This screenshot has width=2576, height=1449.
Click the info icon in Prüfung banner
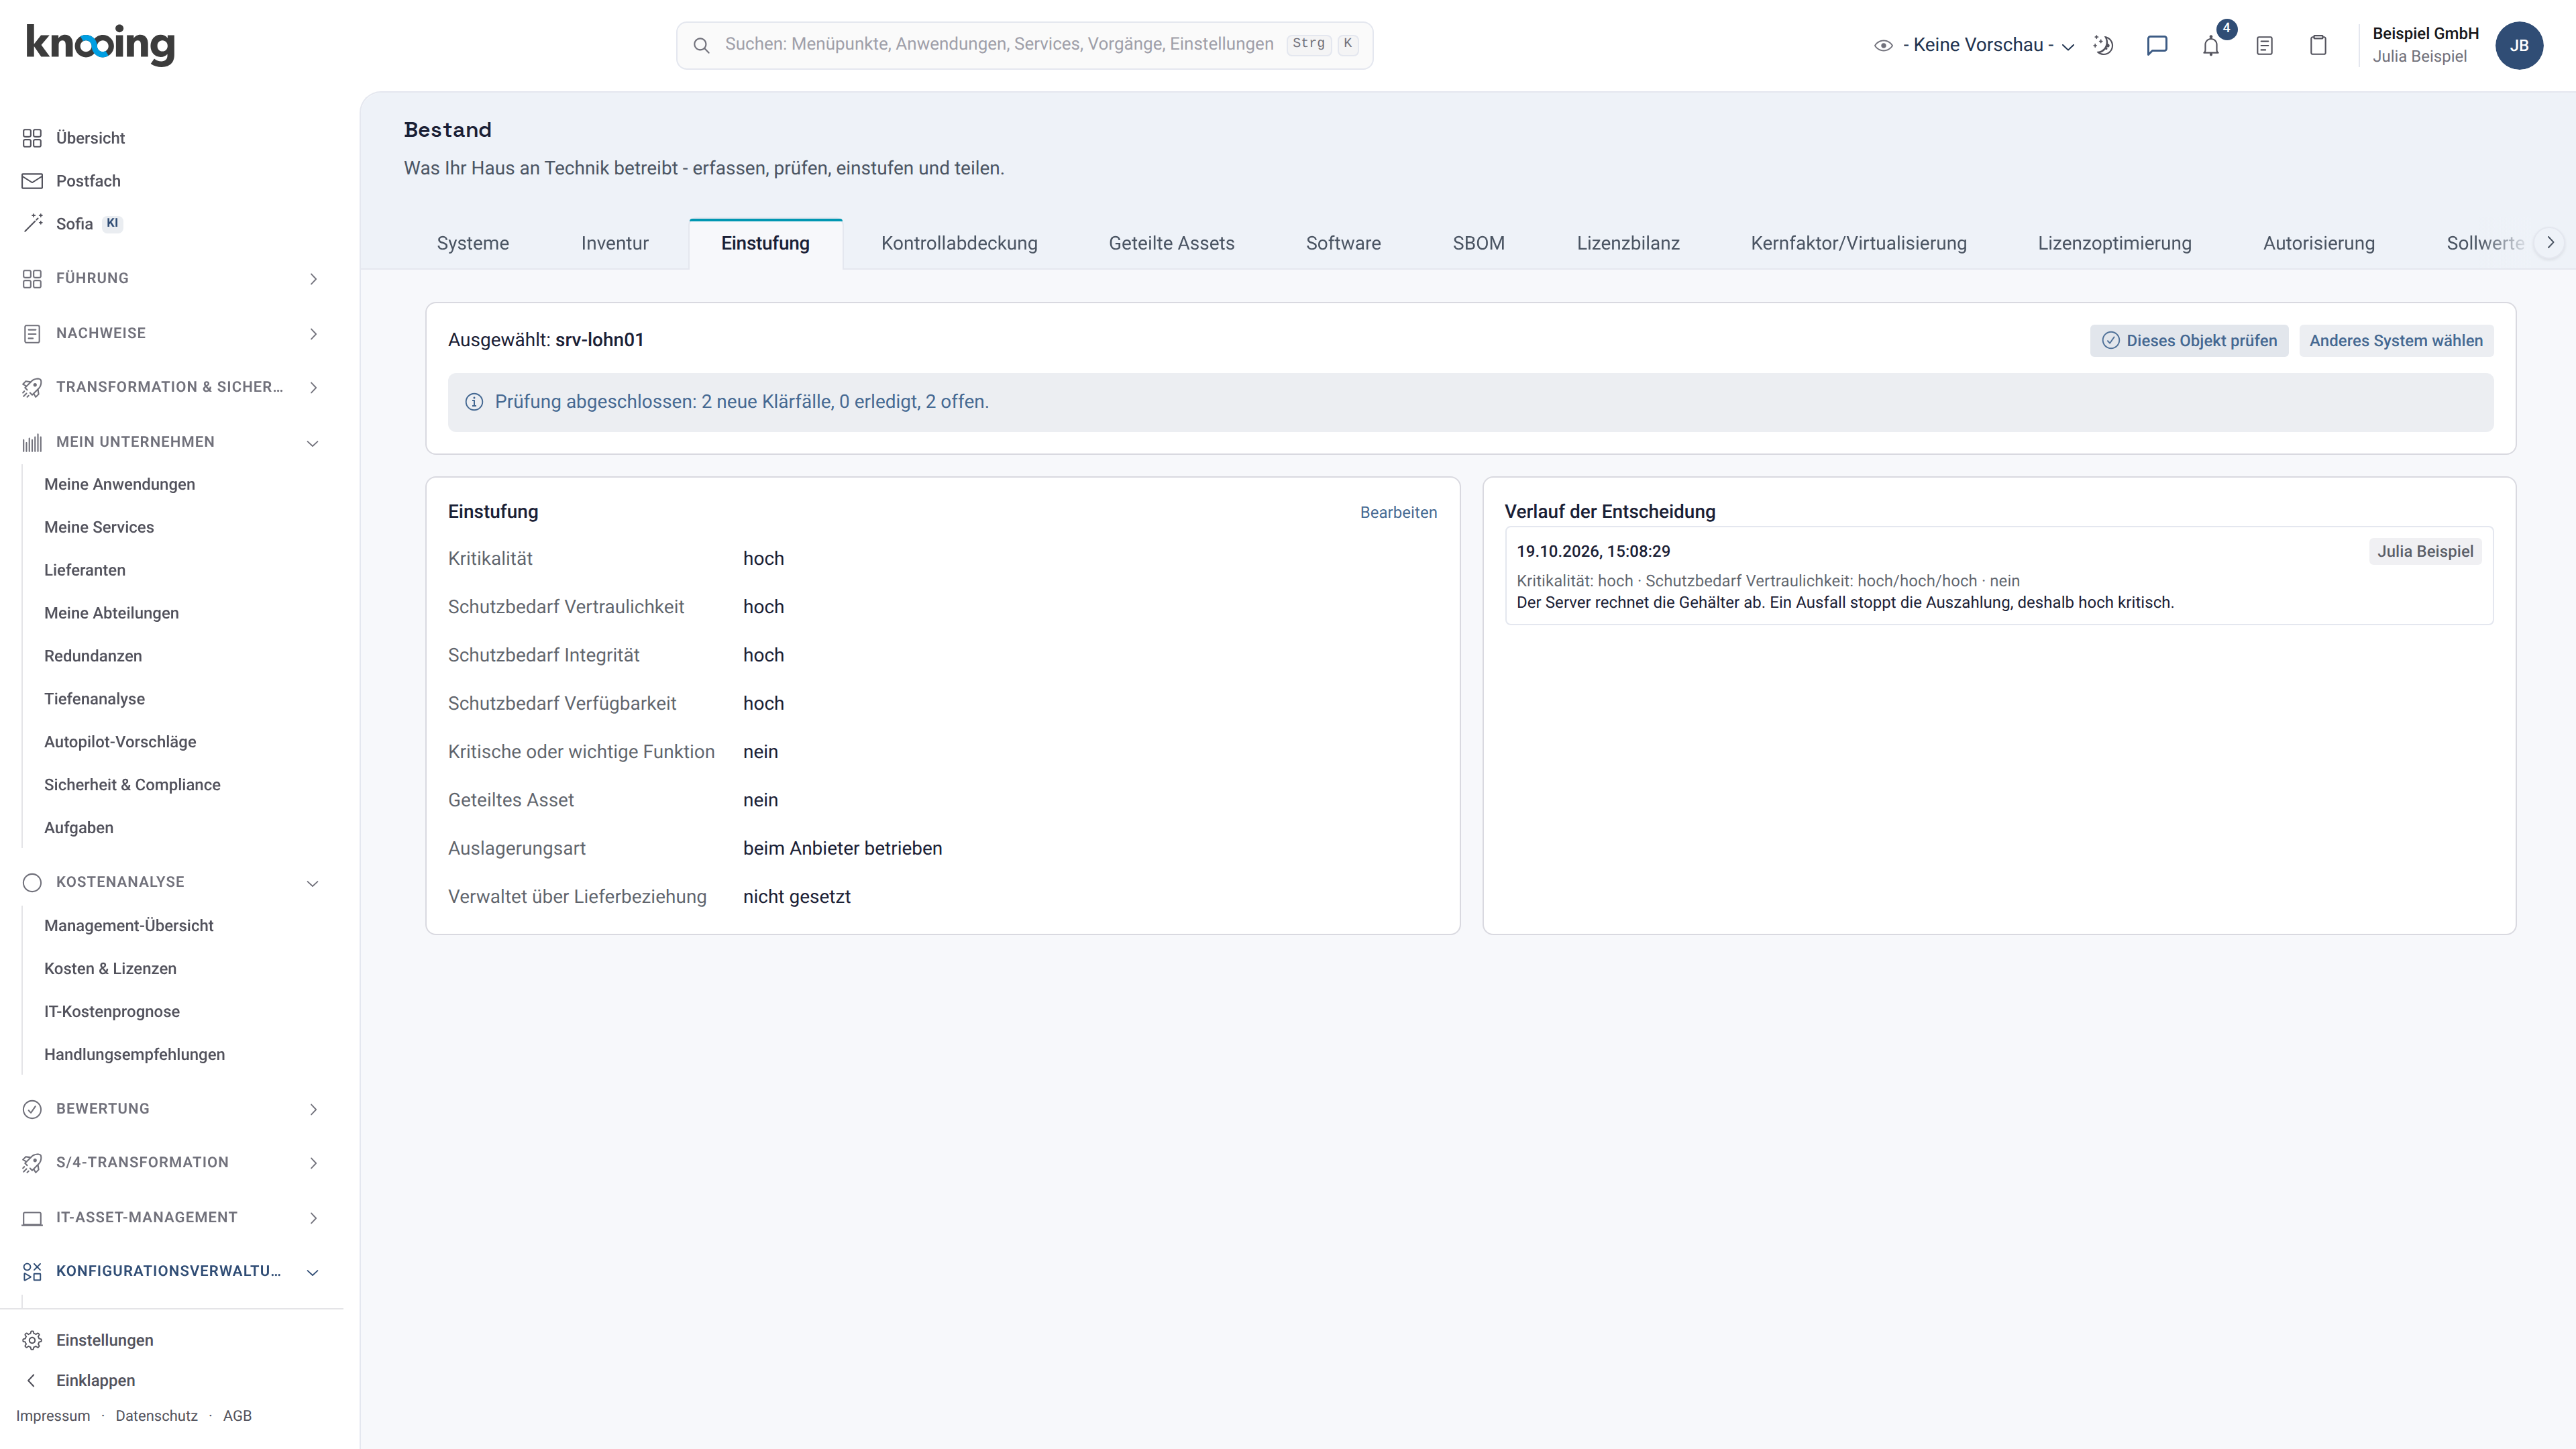coord(474,402)
